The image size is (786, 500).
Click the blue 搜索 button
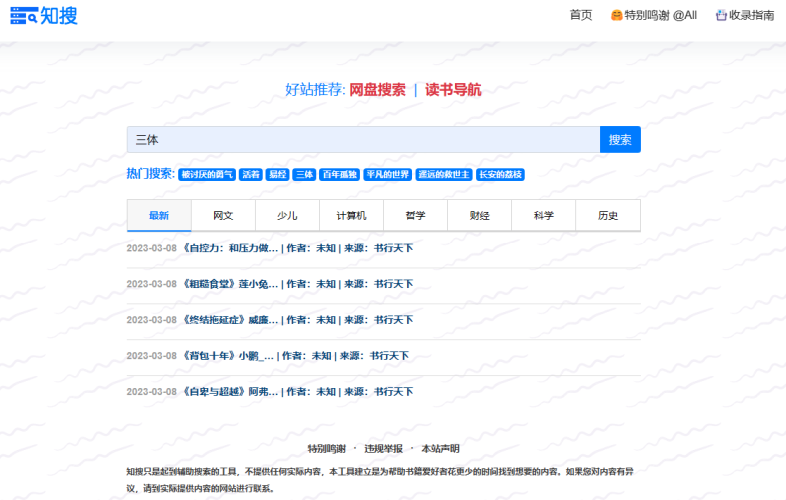click(620, 139)
